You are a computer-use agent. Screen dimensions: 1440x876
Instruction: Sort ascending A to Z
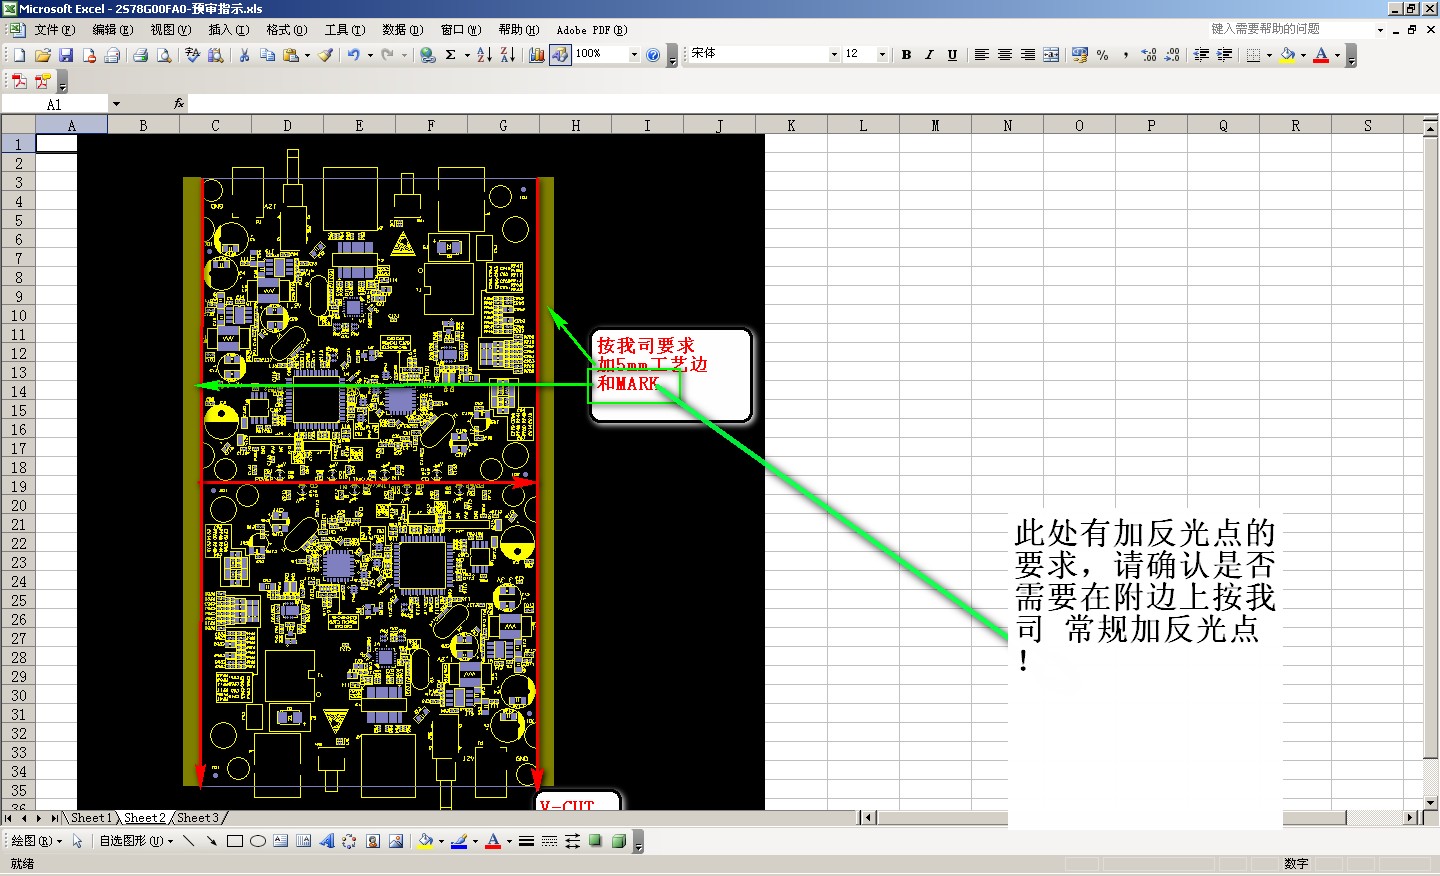coord(484,55)
